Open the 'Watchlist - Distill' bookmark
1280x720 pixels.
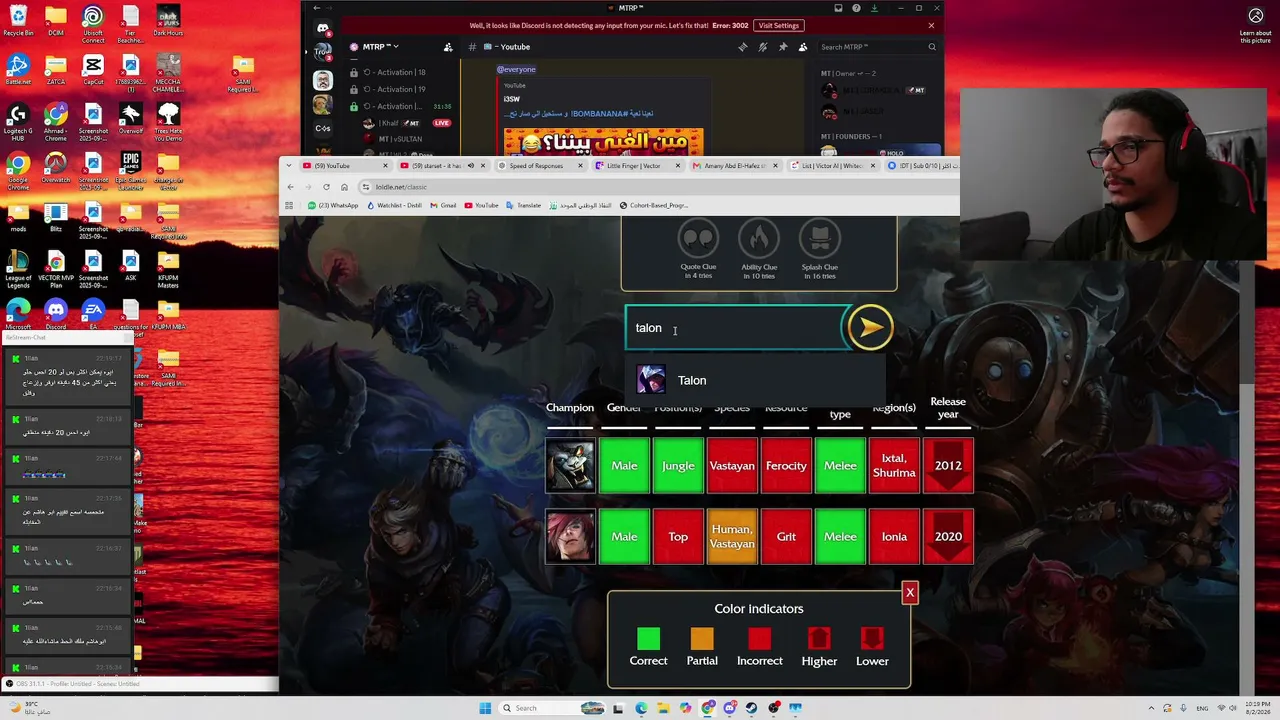coord(395,205)
